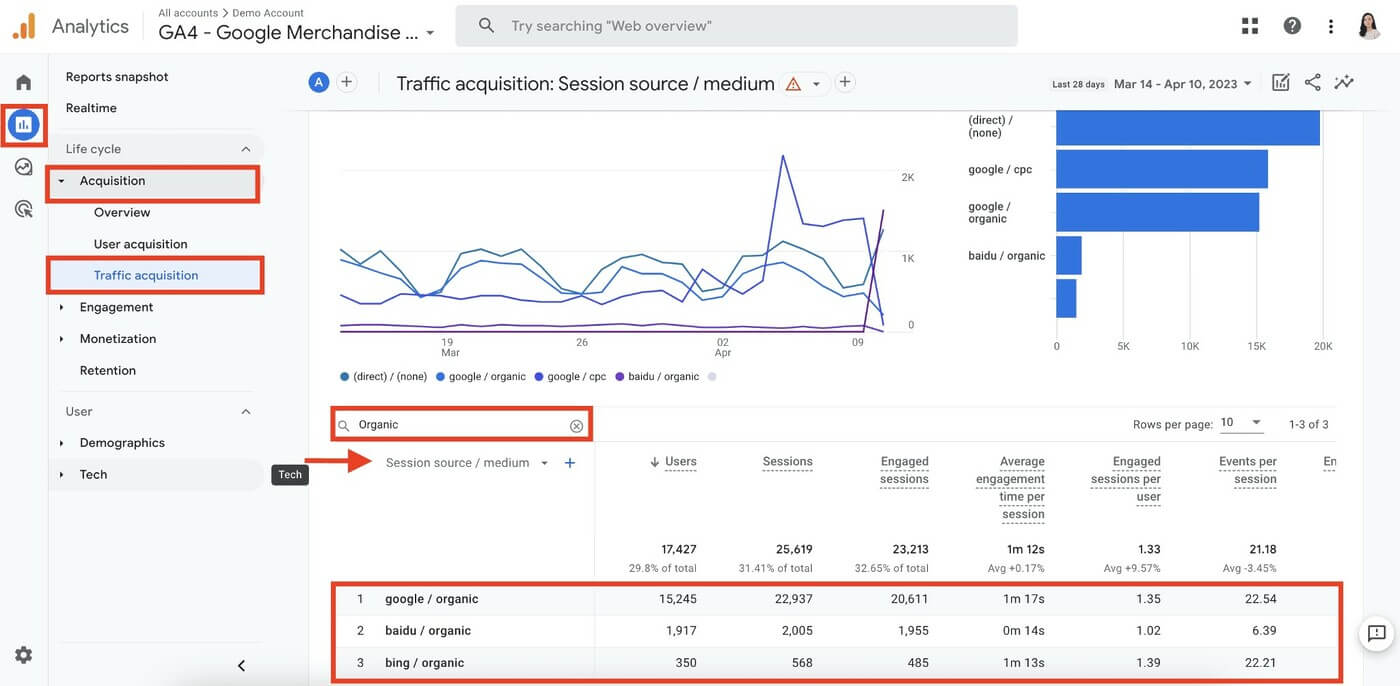The width and height of the screenshot is (1400, 686).
Task: Open the Insights sparkle icon
Action: (1344, 82)
